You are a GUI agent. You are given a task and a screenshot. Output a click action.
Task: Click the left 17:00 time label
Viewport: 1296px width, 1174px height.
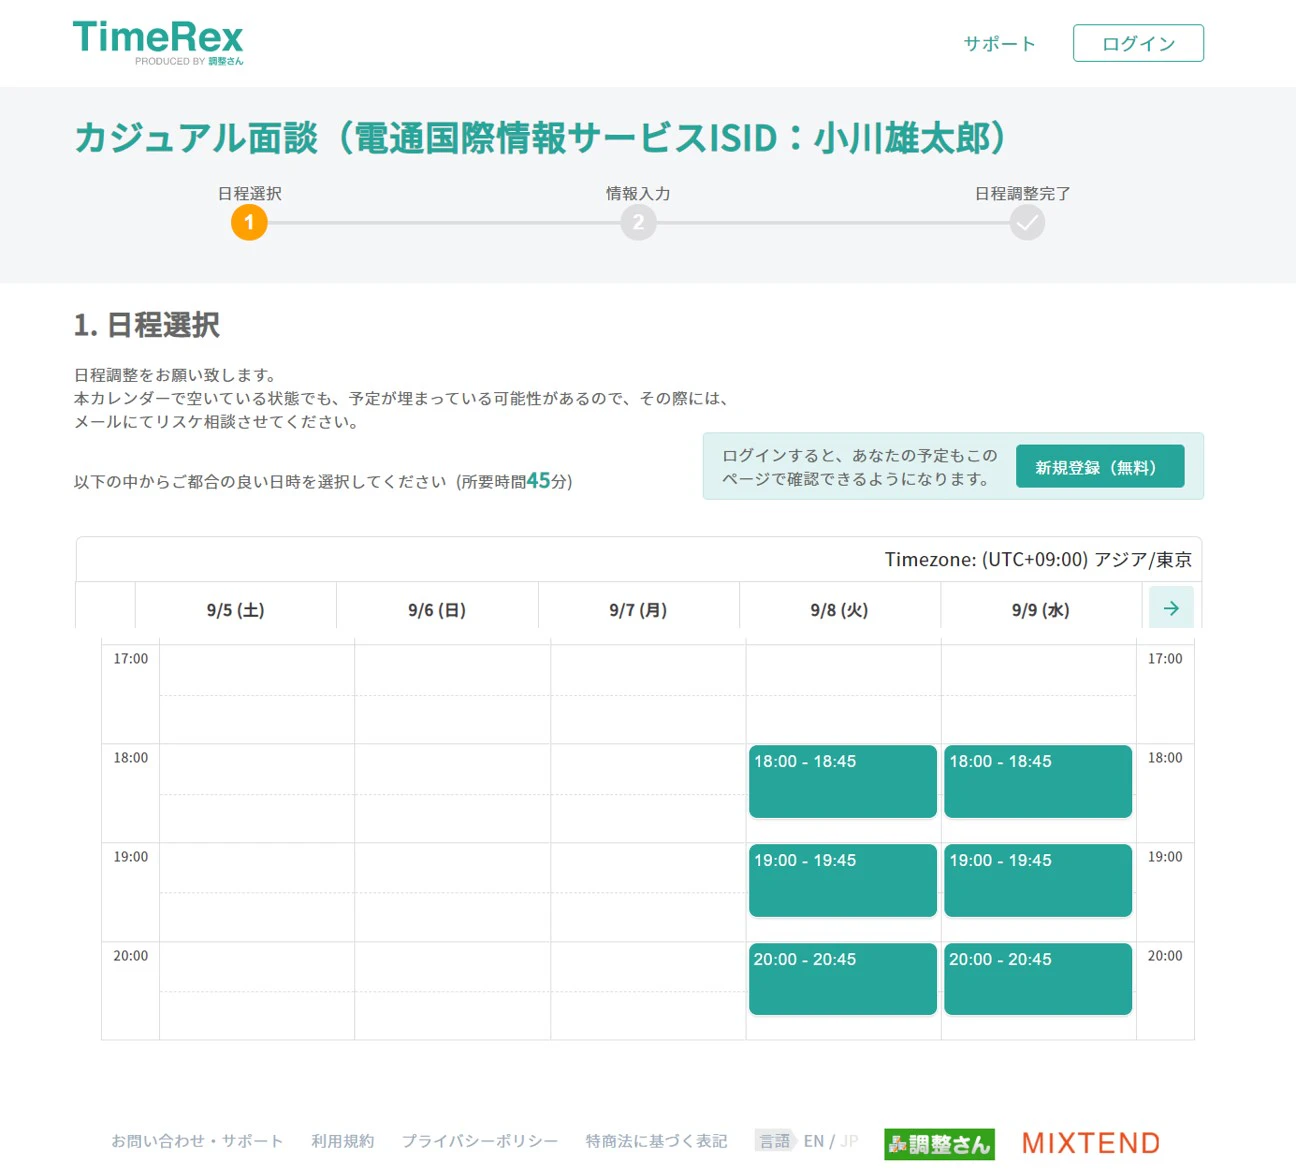pos(130,659)
